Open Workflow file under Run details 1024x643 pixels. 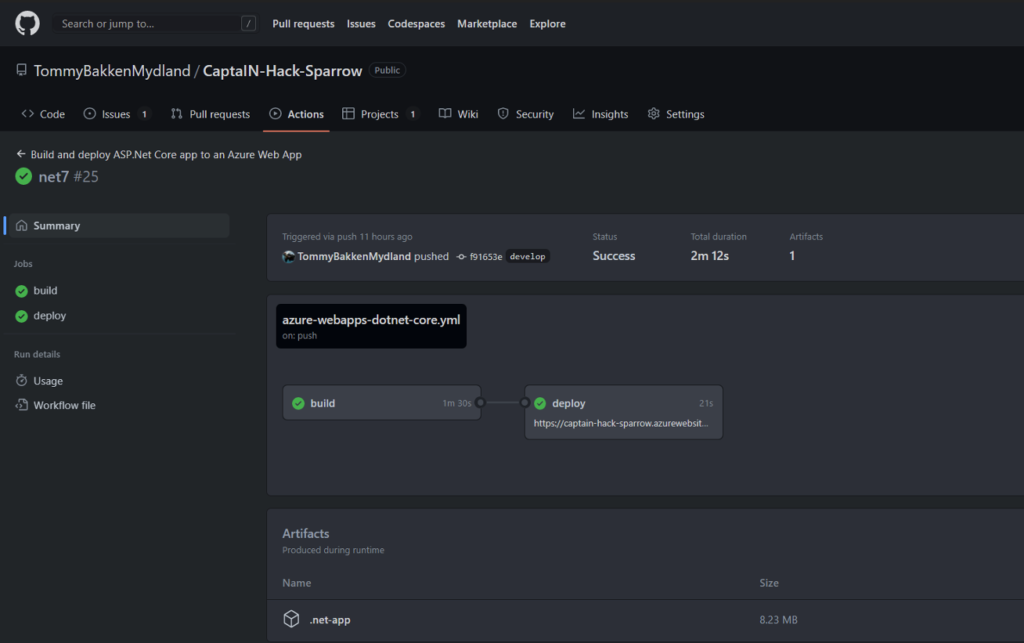pos(64,405)
